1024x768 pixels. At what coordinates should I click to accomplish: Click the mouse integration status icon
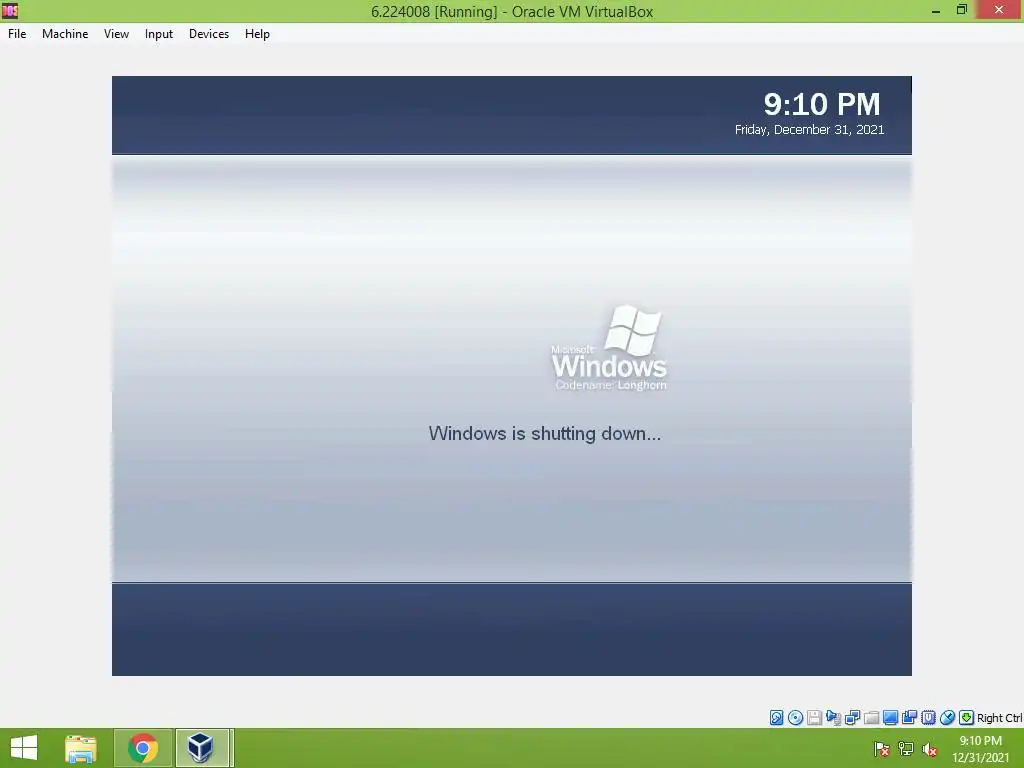tap(947, 718)
